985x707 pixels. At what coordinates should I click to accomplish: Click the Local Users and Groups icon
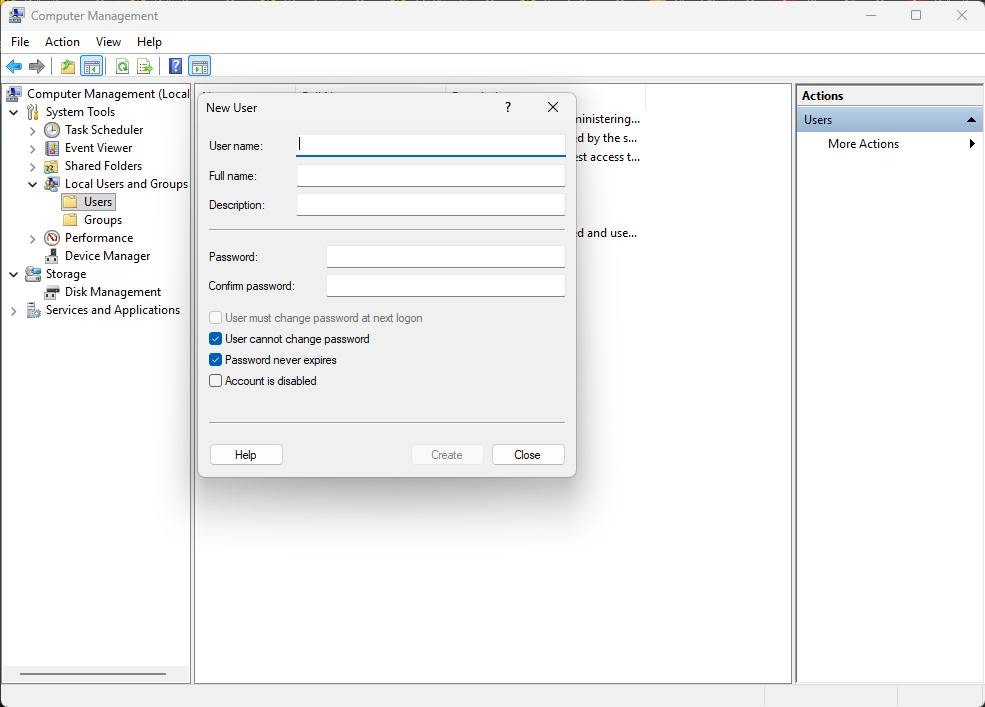52,184
